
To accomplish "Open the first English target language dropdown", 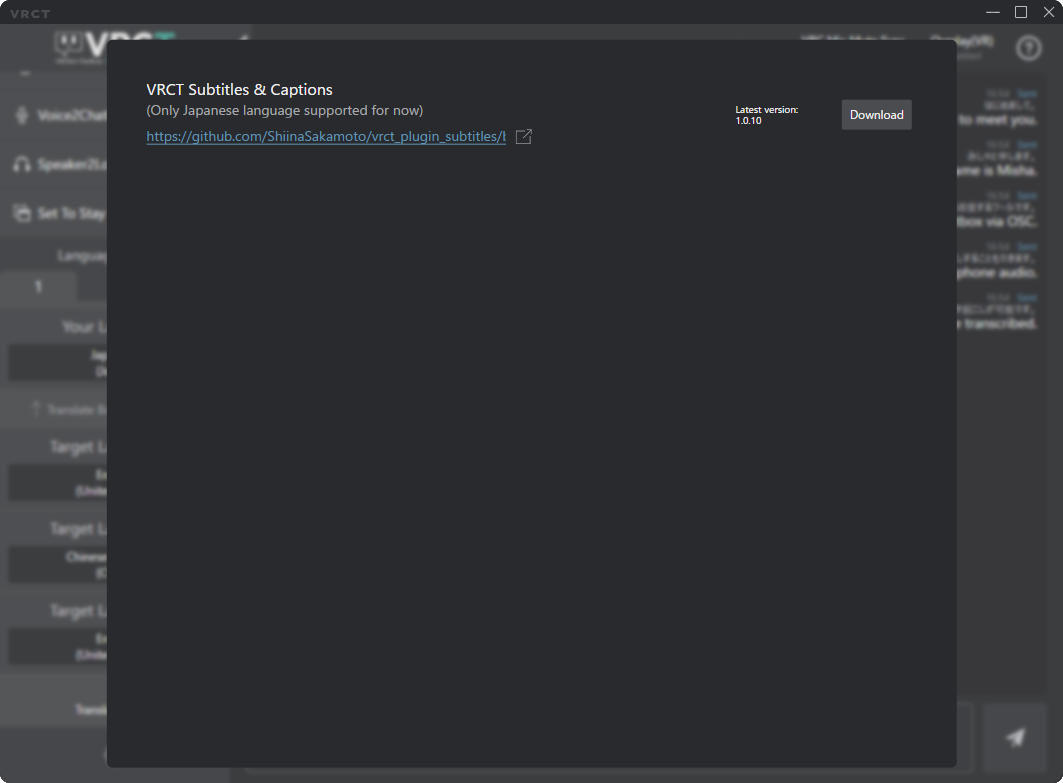I will [56, 483].
